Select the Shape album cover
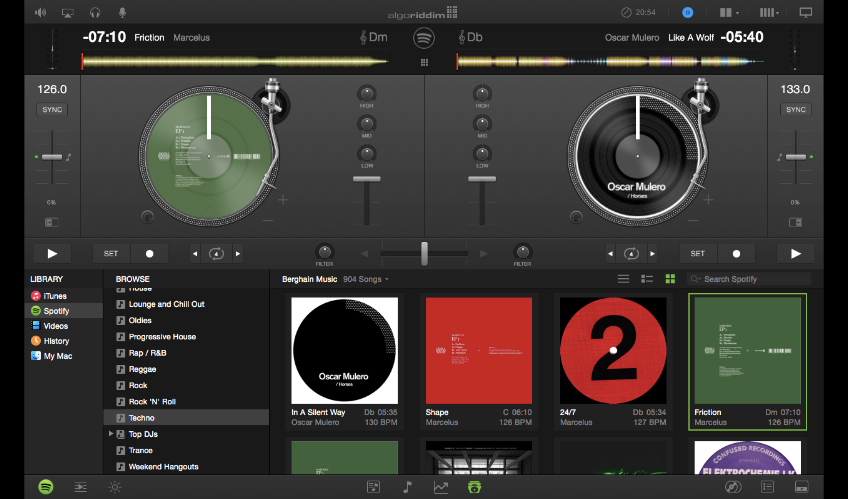 coord(479,350)
